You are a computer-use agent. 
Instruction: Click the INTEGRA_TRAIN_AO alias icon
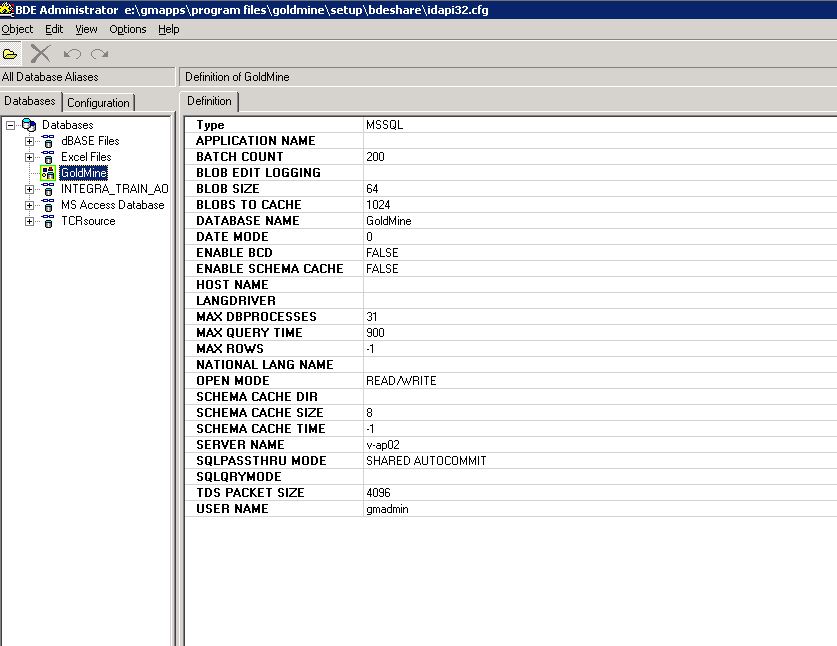point(48,190)
